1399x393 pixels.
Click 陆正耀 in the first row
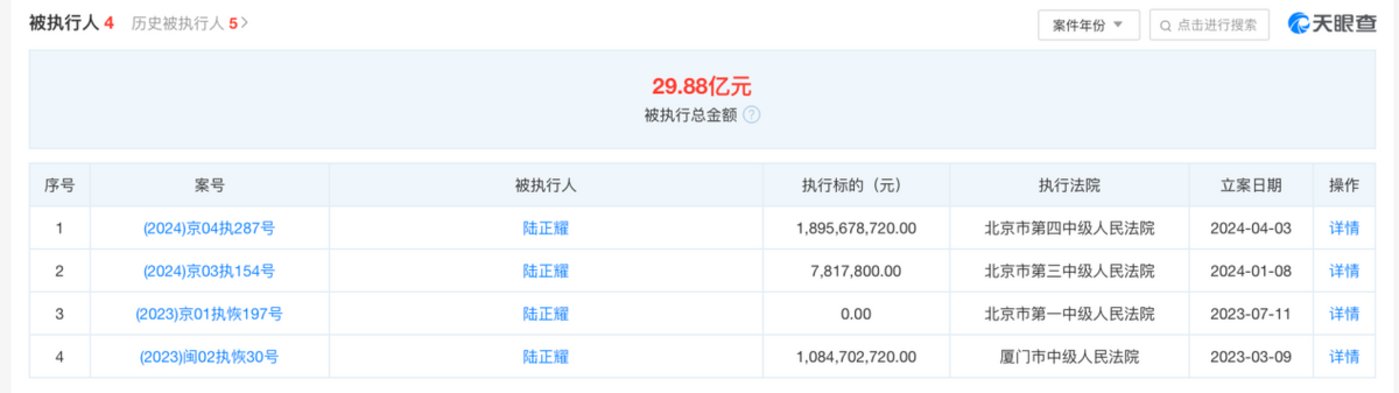(x=546, y=228)
